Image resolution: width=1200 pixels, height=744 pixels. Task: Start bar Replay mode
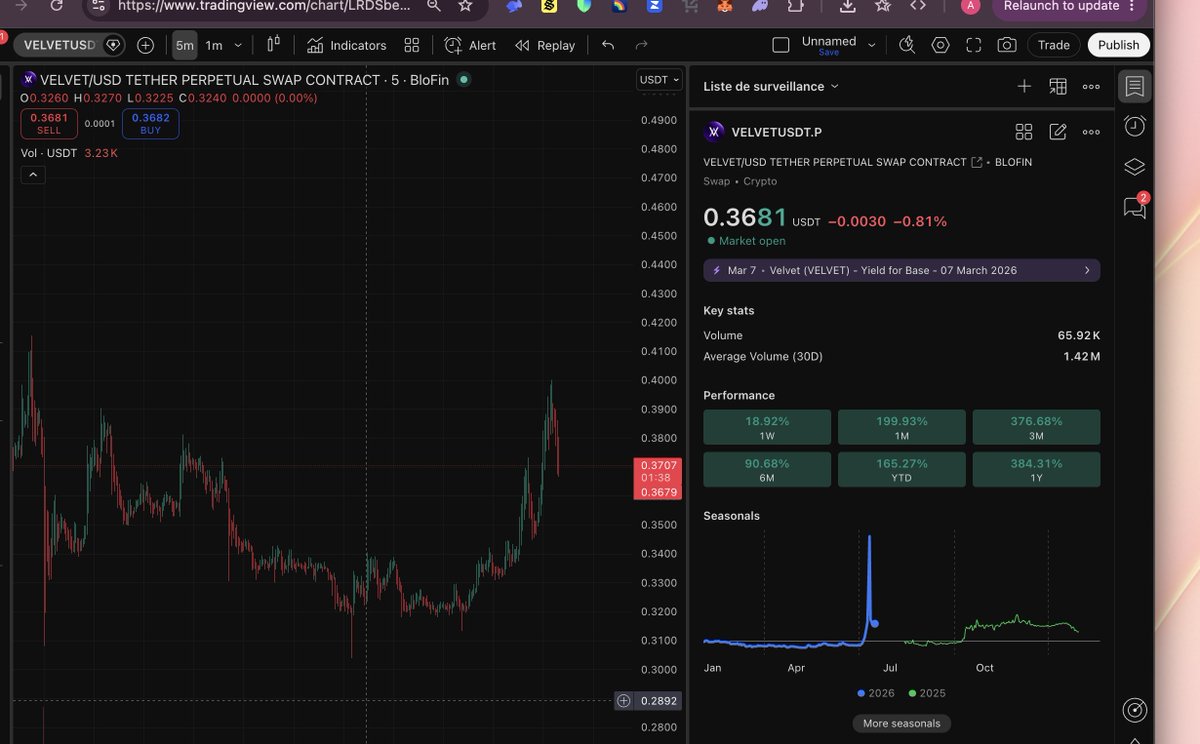[x=545, y=45]
